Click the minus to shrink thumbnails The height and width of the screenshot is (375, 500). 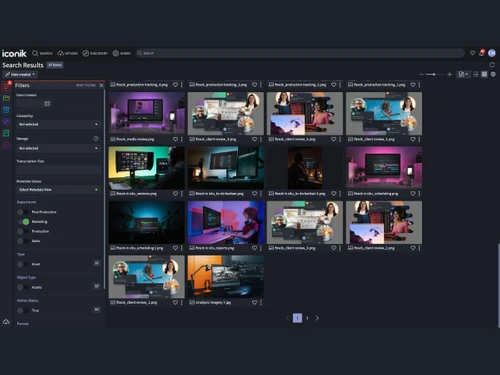[422, 74]
